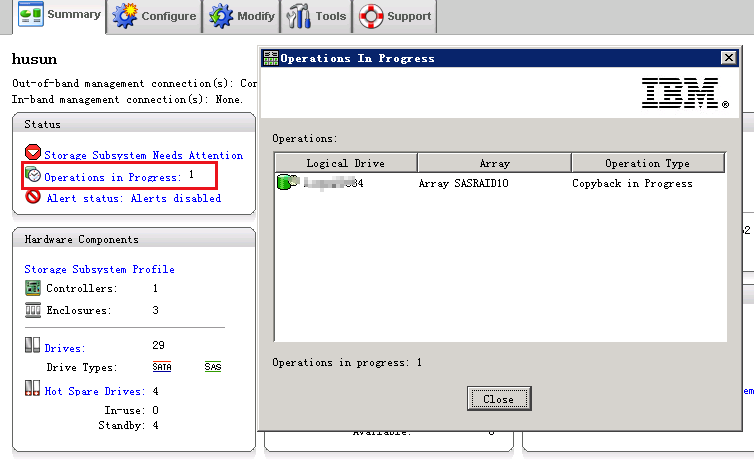Sort by Operation Type column header
754x464 pixels.
pos(647,163)
